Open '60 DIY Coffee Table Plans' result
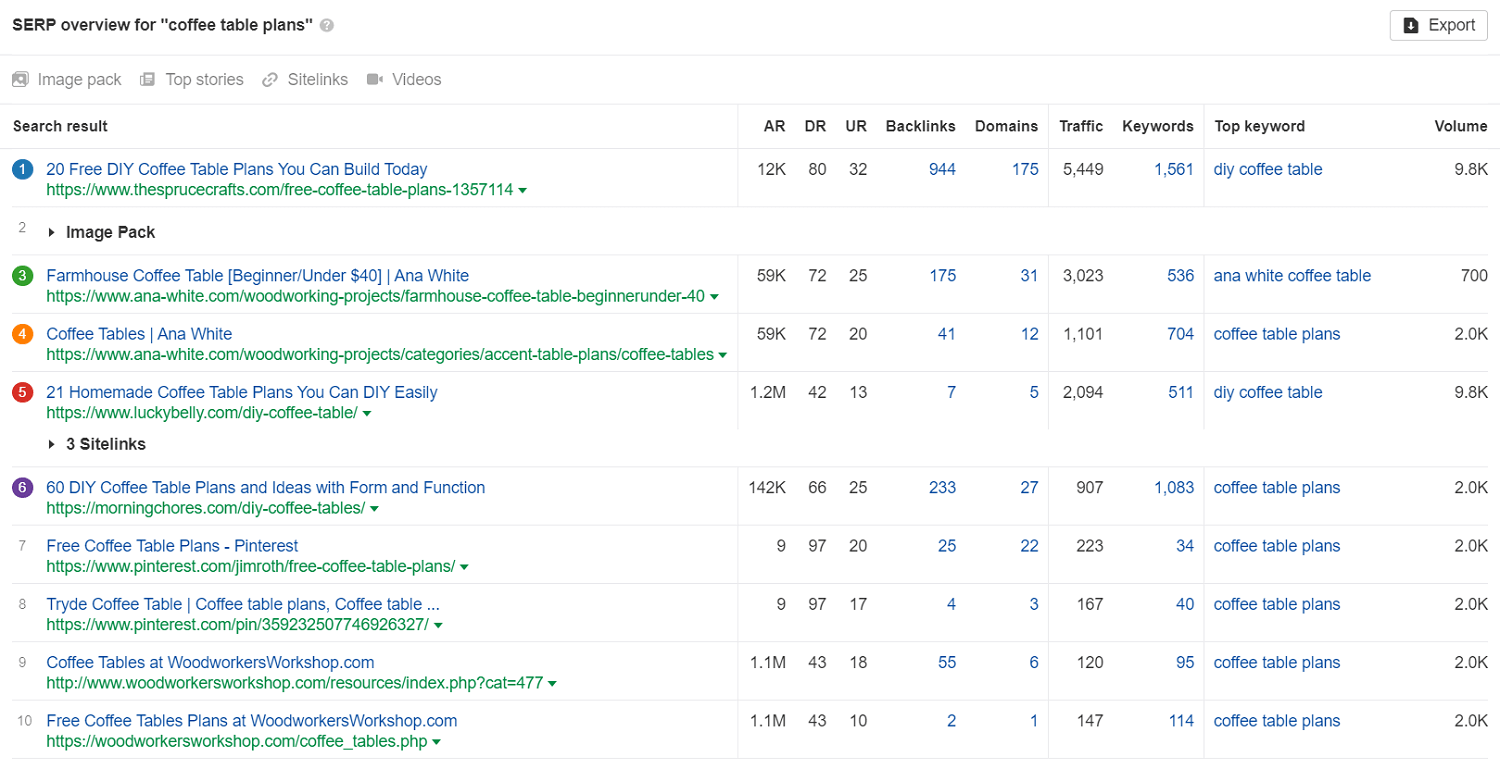Screen dimensions: 1500x769 tap(266, 487)
